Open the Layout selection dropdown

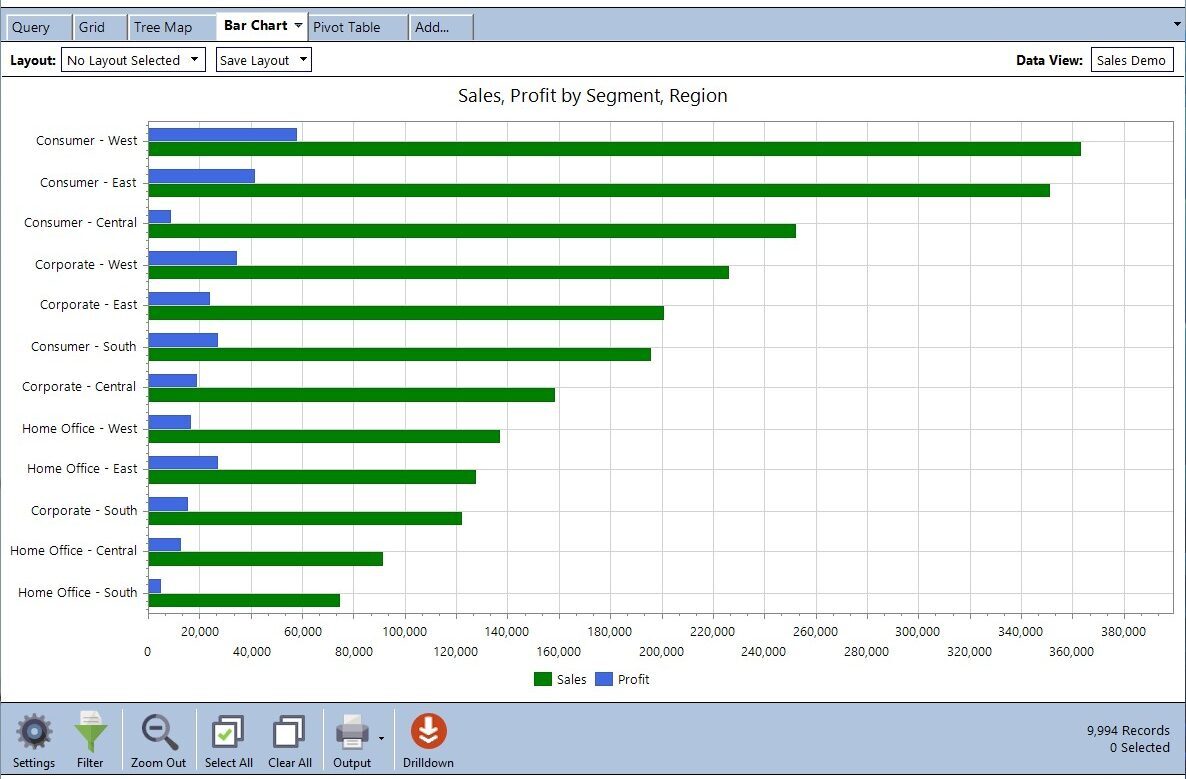[133, 60]
